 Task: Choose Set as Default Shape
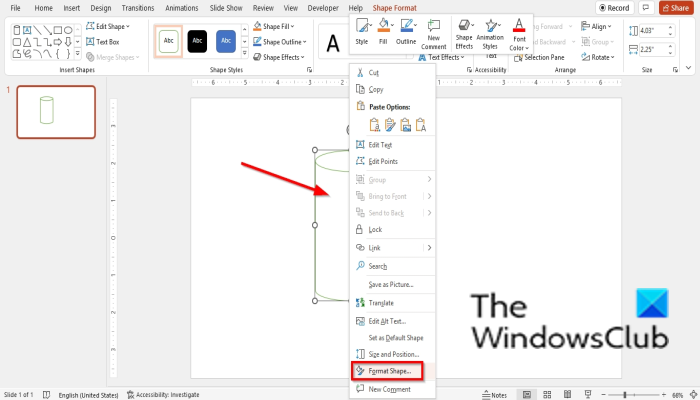coord(393,338)
